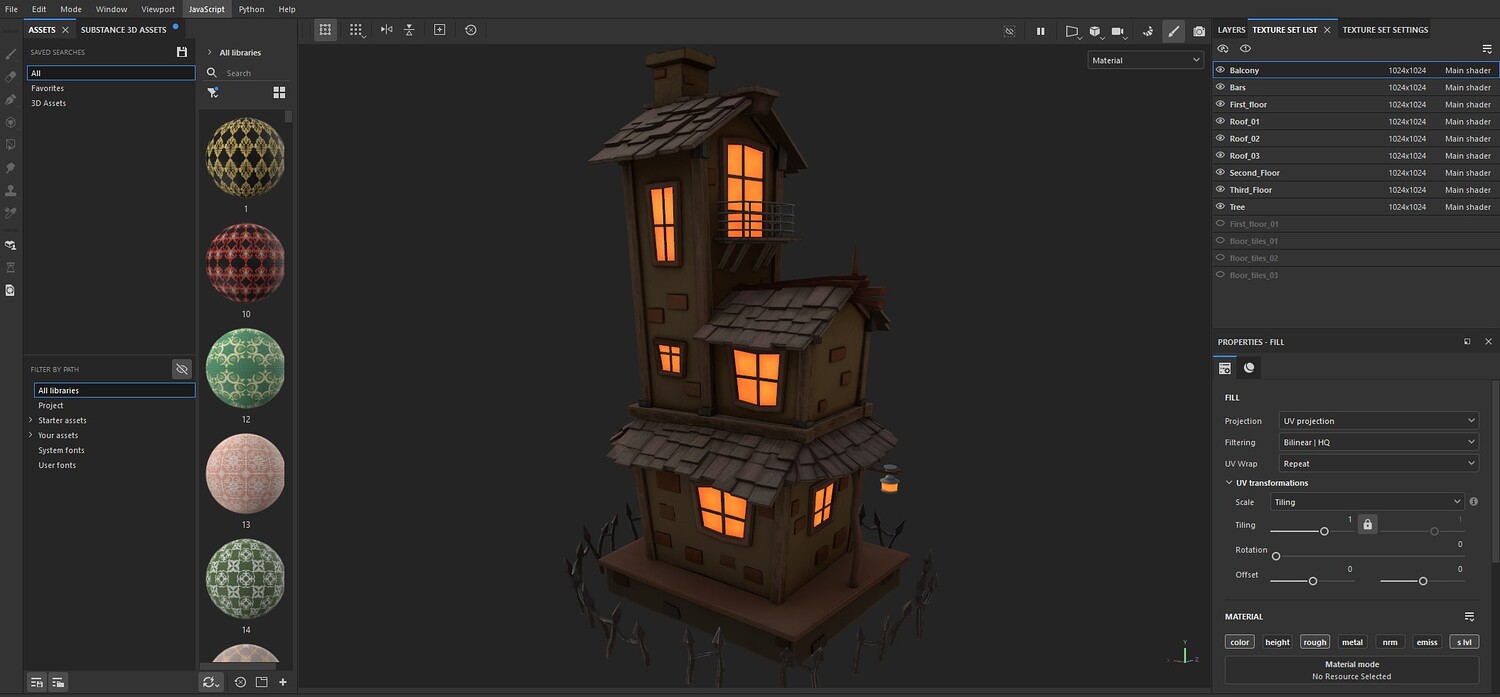Open the asset filter funnel icon
1500x697 pixels.
click(x=213, y=92)
